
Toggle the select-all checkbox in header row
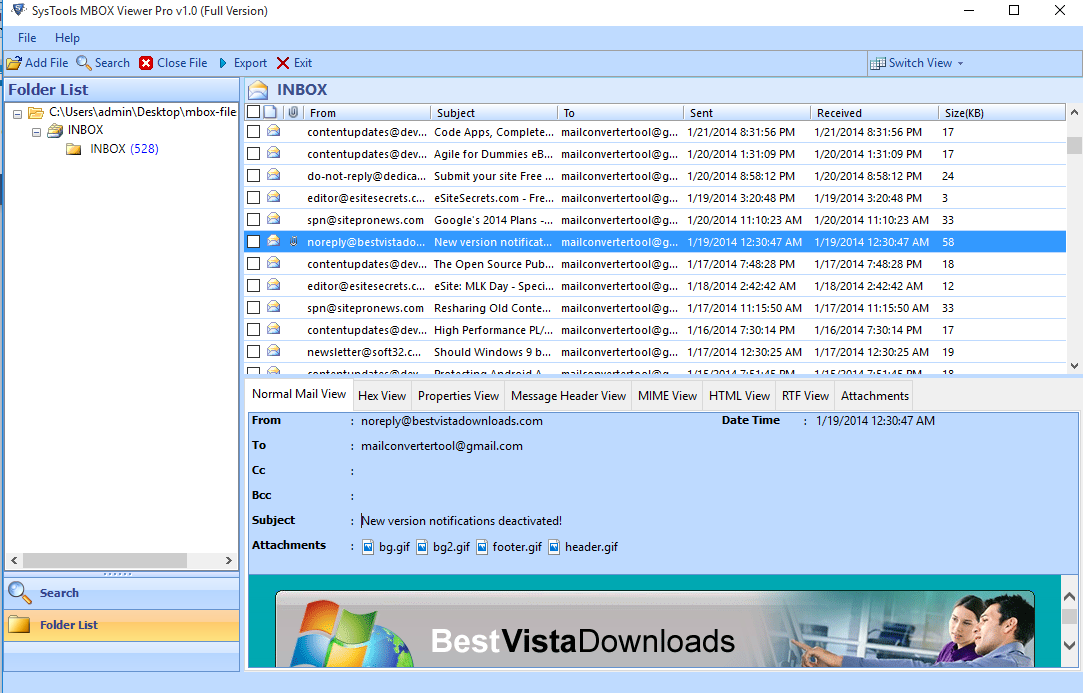254,113
